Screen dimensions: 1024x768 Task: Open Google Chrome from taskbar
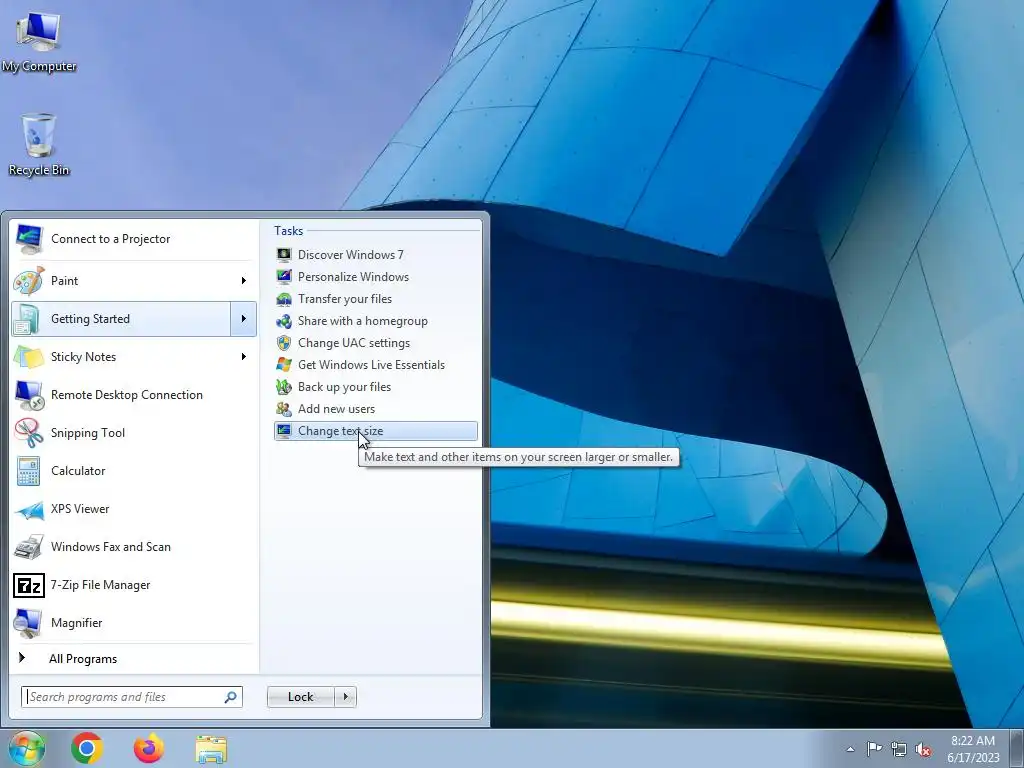(x=87, y=748)
